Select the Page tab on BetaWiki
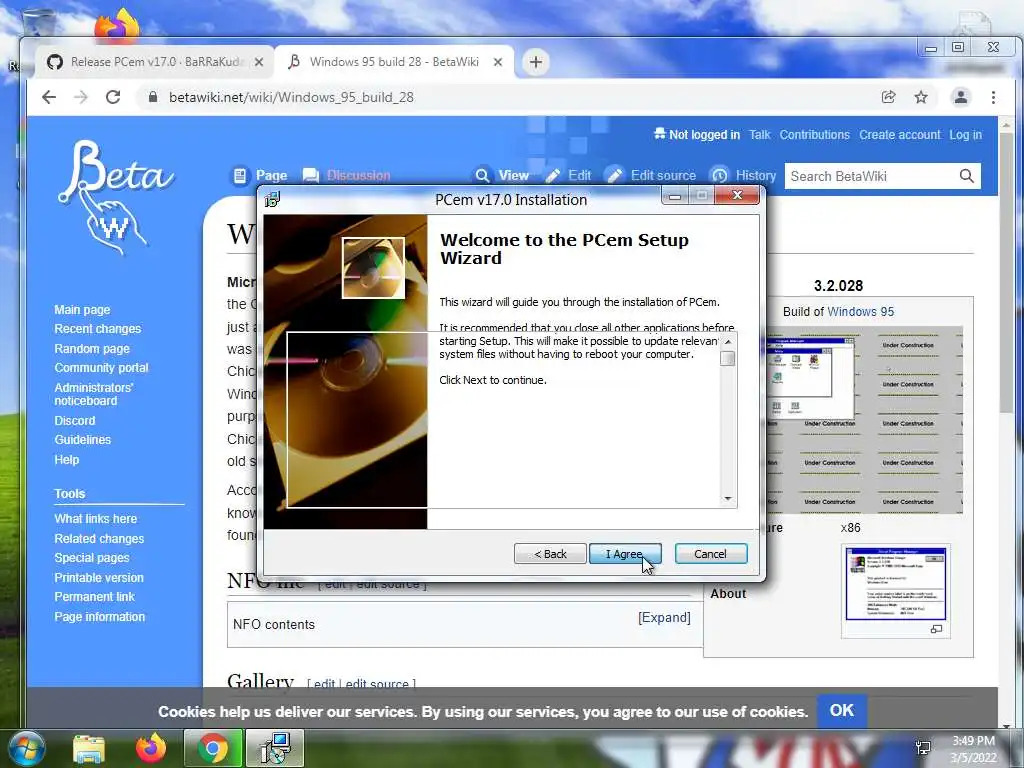This screenshot has width=1024, height=768. point(260,175)
